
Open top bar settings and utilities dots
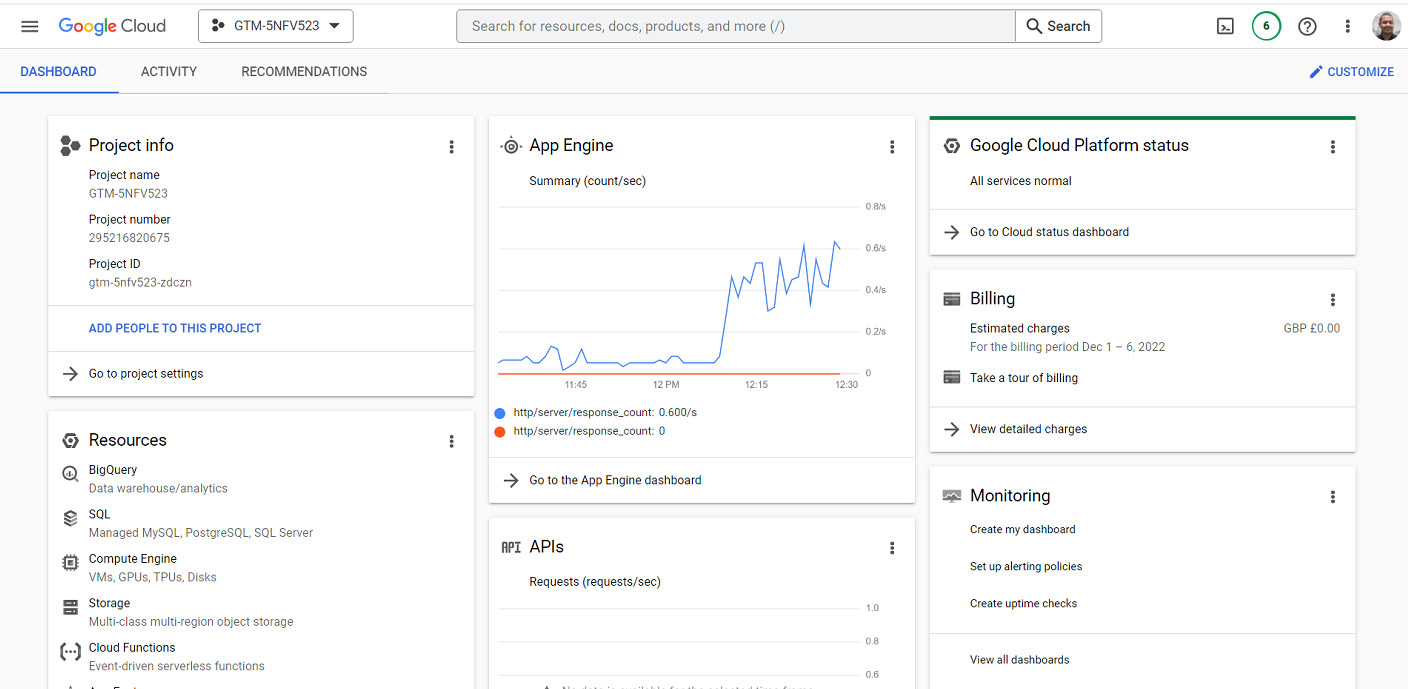(x=1347, y=27)
